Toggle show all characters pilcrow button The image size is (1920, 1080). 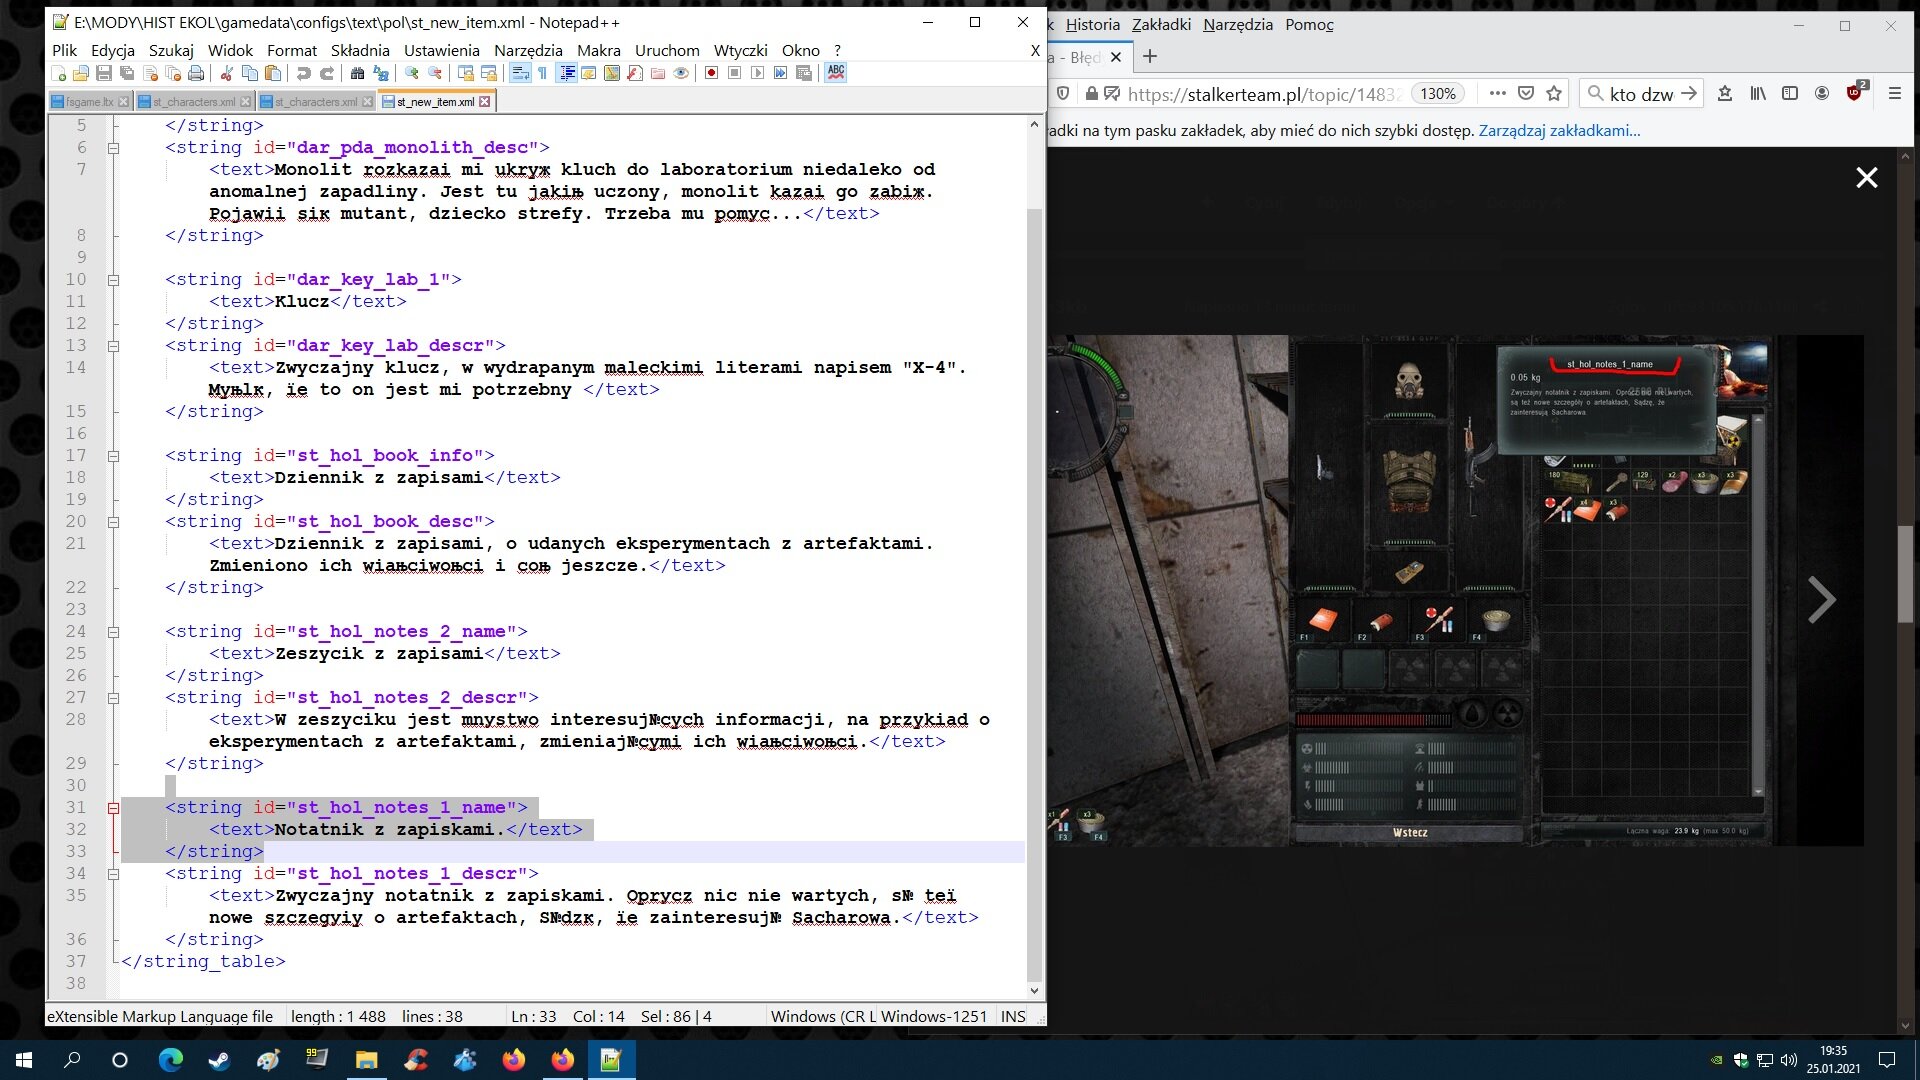[543, 73]
